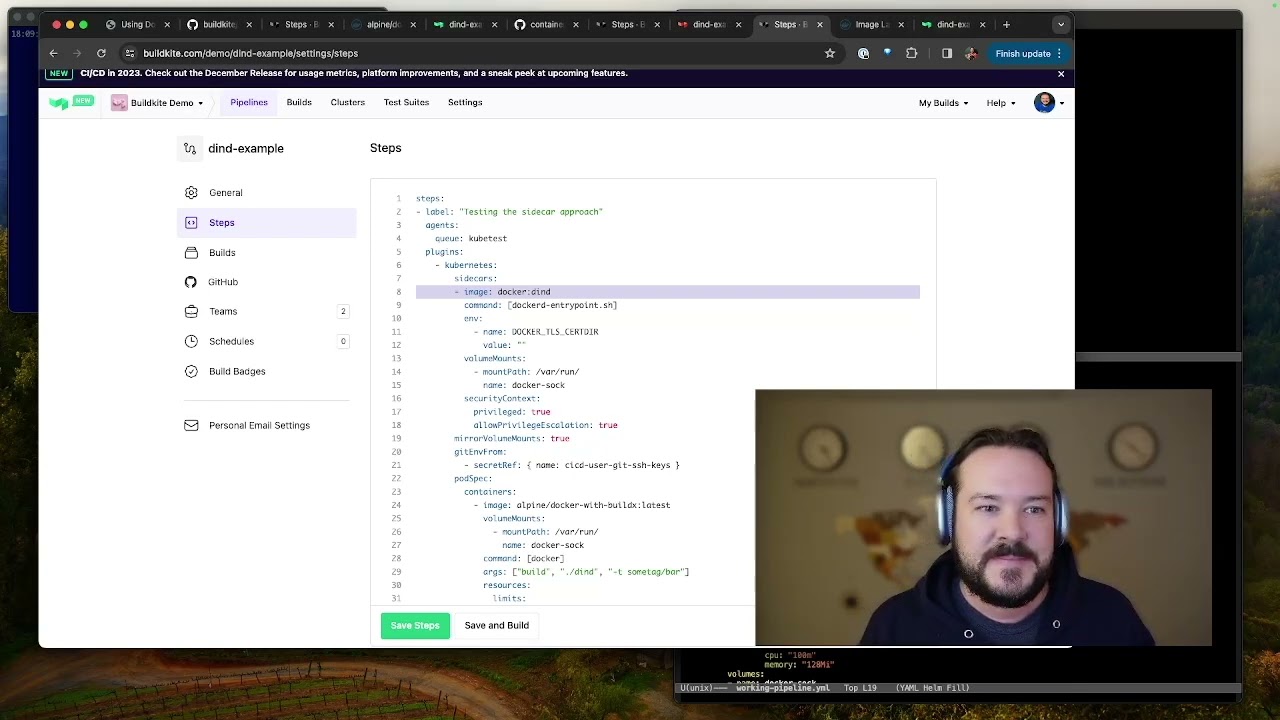Switch to the 'Using Do' browser tab
This screenshot has width=1280, height=720.
(x=137, y=24)
